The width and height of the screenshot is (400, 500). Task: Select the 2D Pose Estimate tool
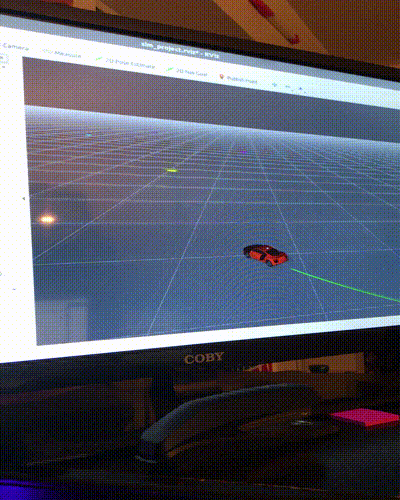126,62
